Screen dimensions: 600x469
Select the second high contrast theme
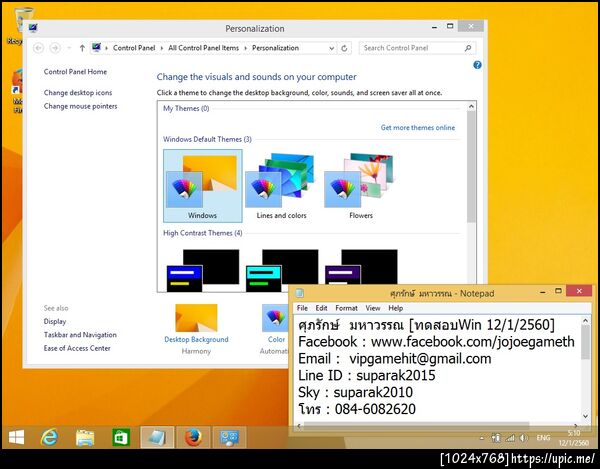coord(281,270)
